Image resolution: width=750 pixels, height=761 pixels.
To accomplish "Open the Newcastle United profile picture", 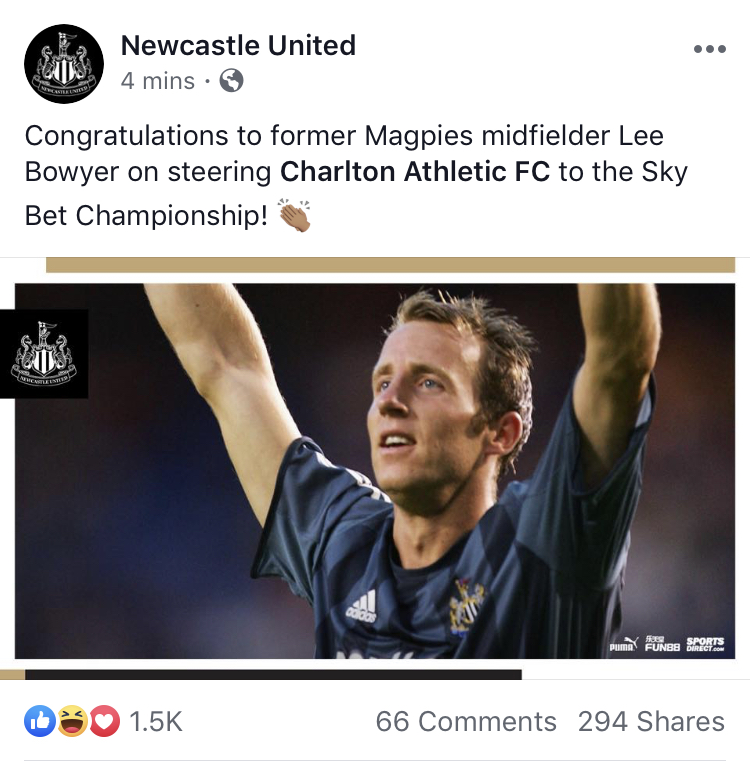I will pyautogui.click(x=64, y=64).
